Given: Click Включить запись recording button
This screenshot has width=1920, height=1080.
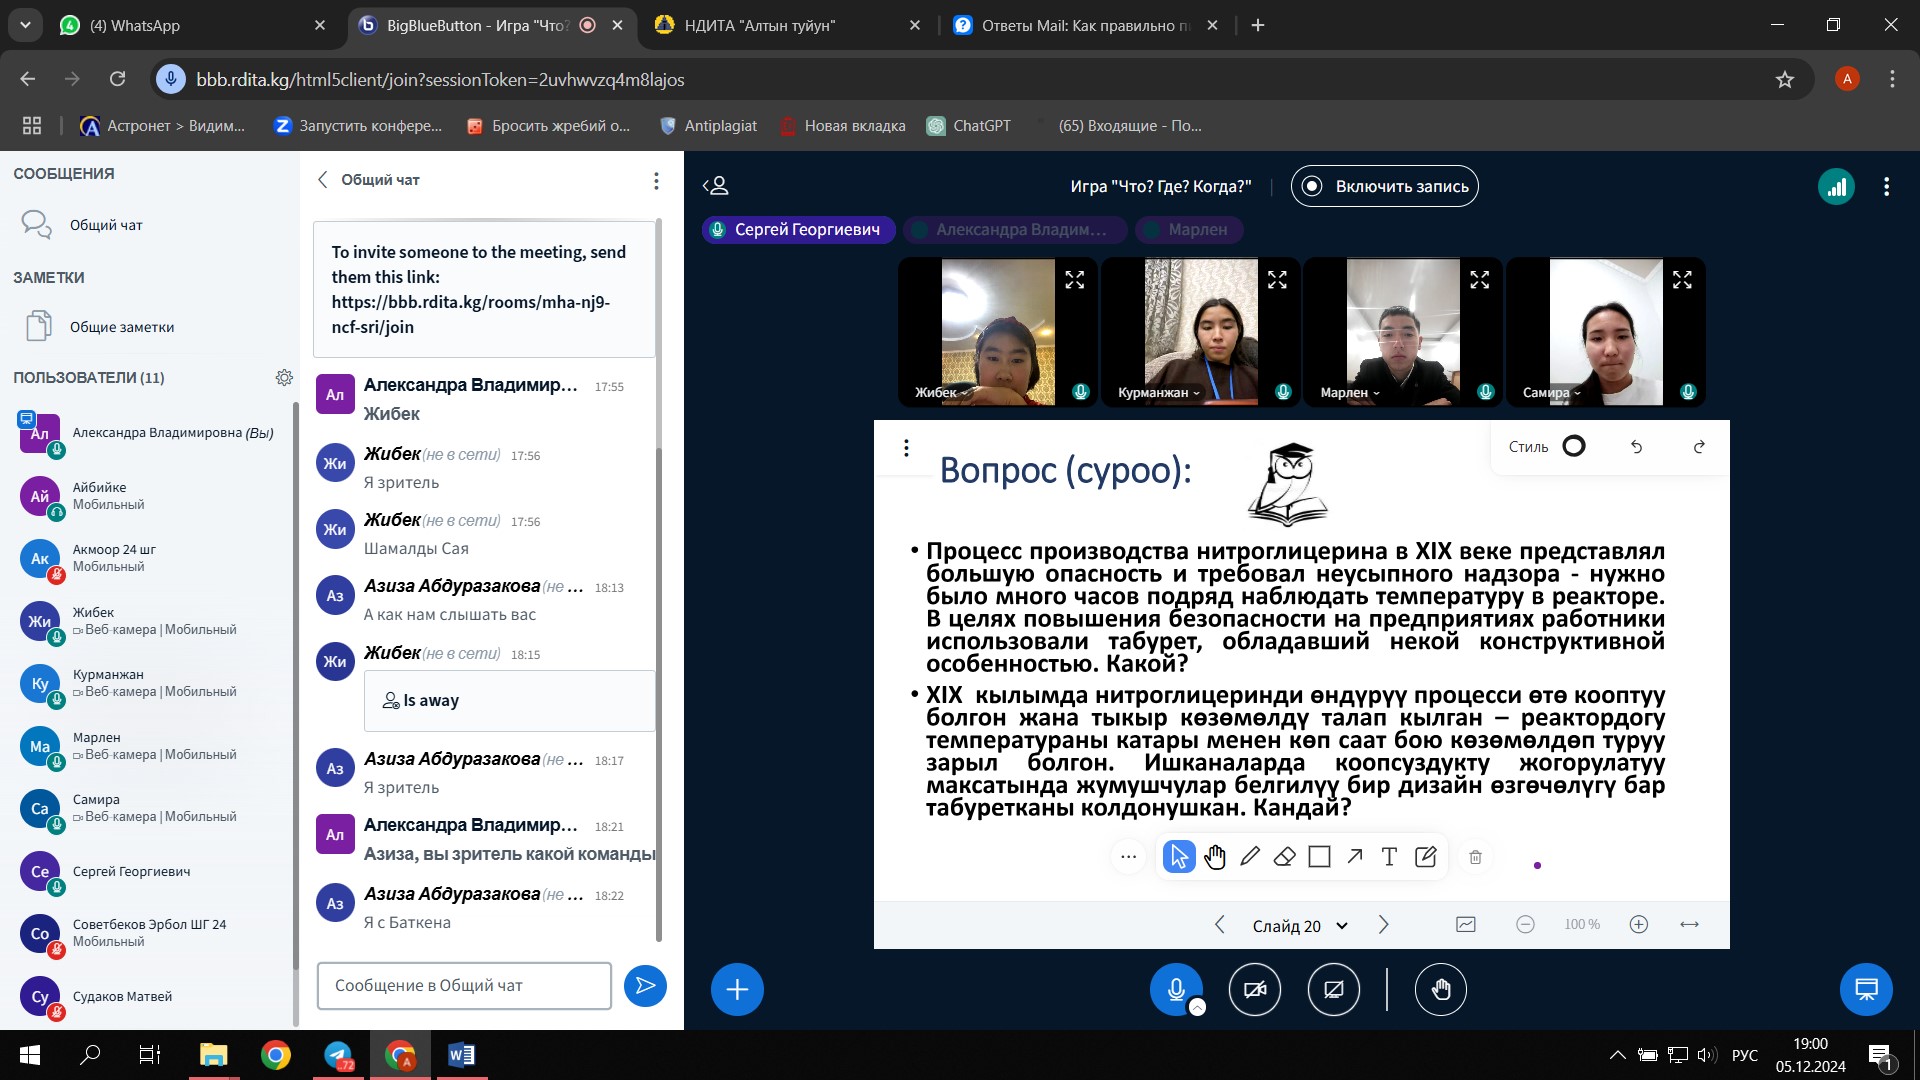Looking at the screenshot, I should point(1384,187).
